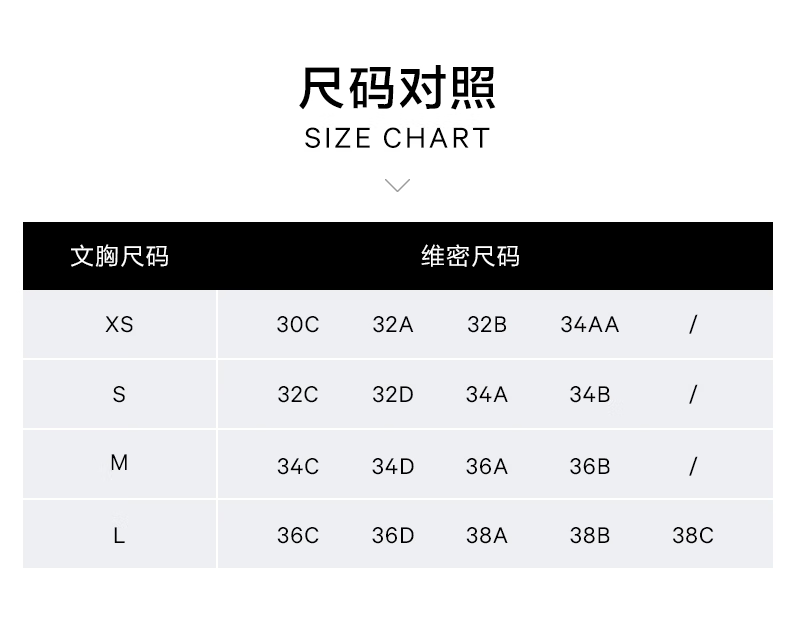Click the slash cell in XS row
The height and width of the screenshot is (620, 790).
693,324
